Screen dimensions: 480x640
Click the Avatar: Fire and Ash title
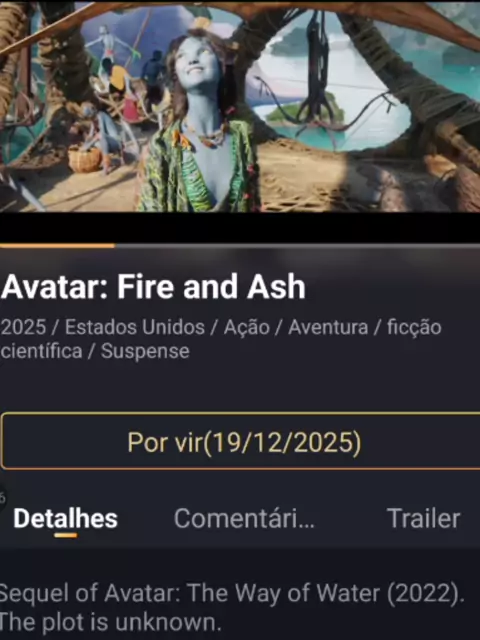click(153, 287)
